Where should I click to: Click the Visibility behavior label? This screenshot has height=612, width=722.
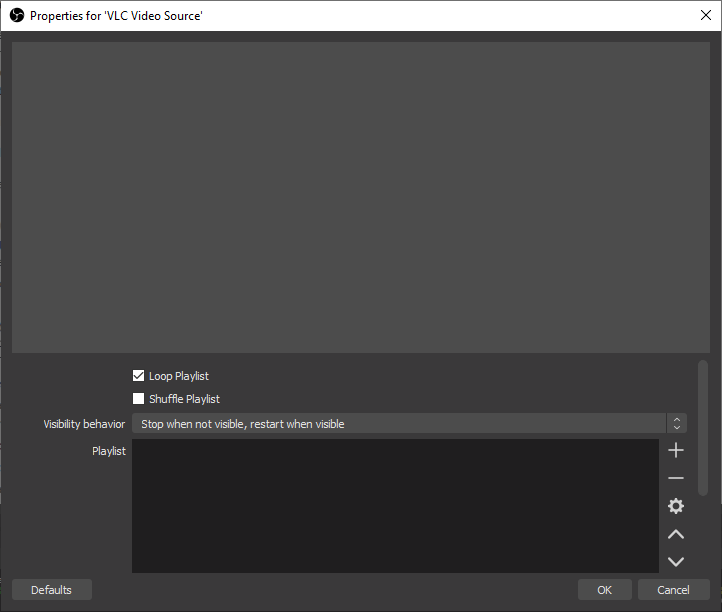click(84, 424)
